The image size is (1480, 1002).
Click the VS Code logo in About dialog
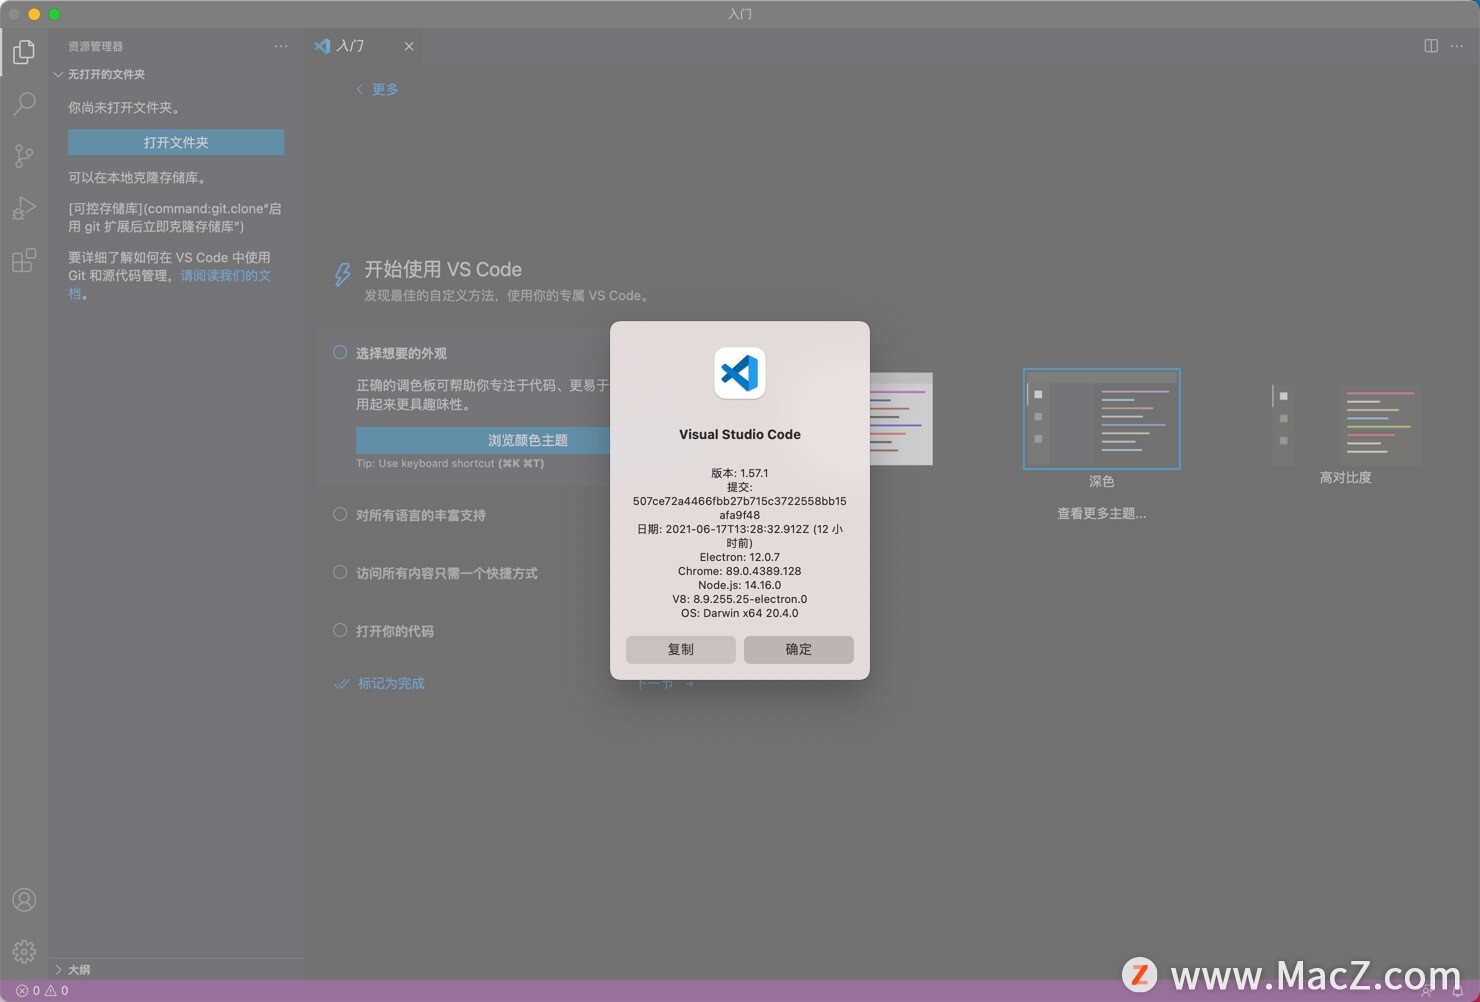click(740, 373)
